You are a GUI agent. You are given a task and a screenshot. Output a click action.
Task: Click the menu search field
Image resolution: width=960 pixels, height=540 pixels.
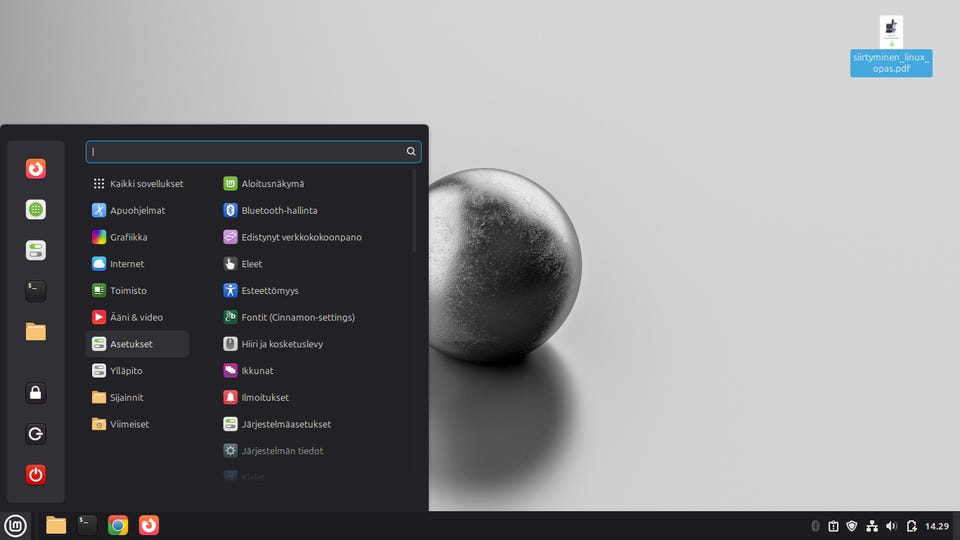click(253, 152)
